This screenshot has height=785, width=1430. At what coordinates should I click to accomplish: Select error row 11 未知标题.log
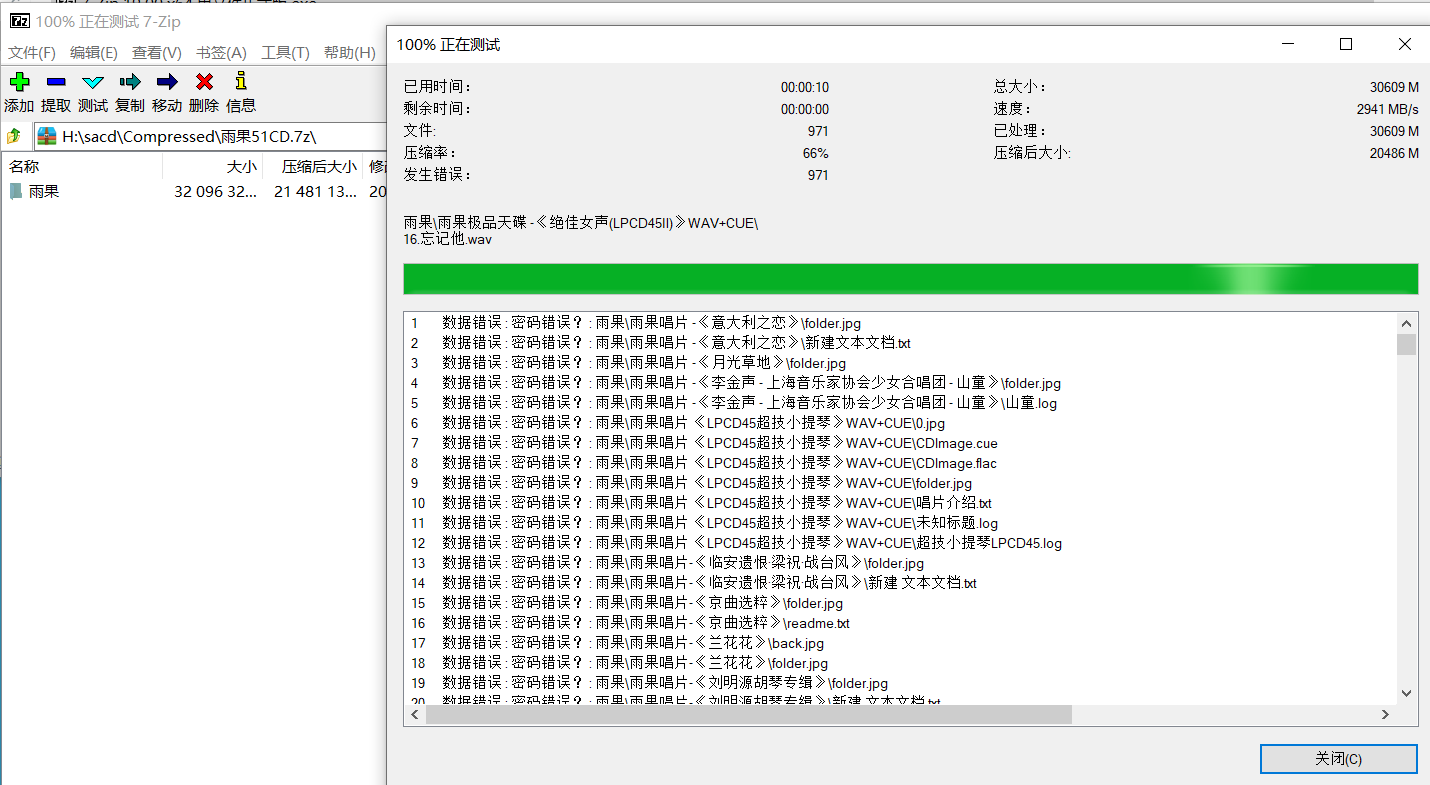click(900, 523)
